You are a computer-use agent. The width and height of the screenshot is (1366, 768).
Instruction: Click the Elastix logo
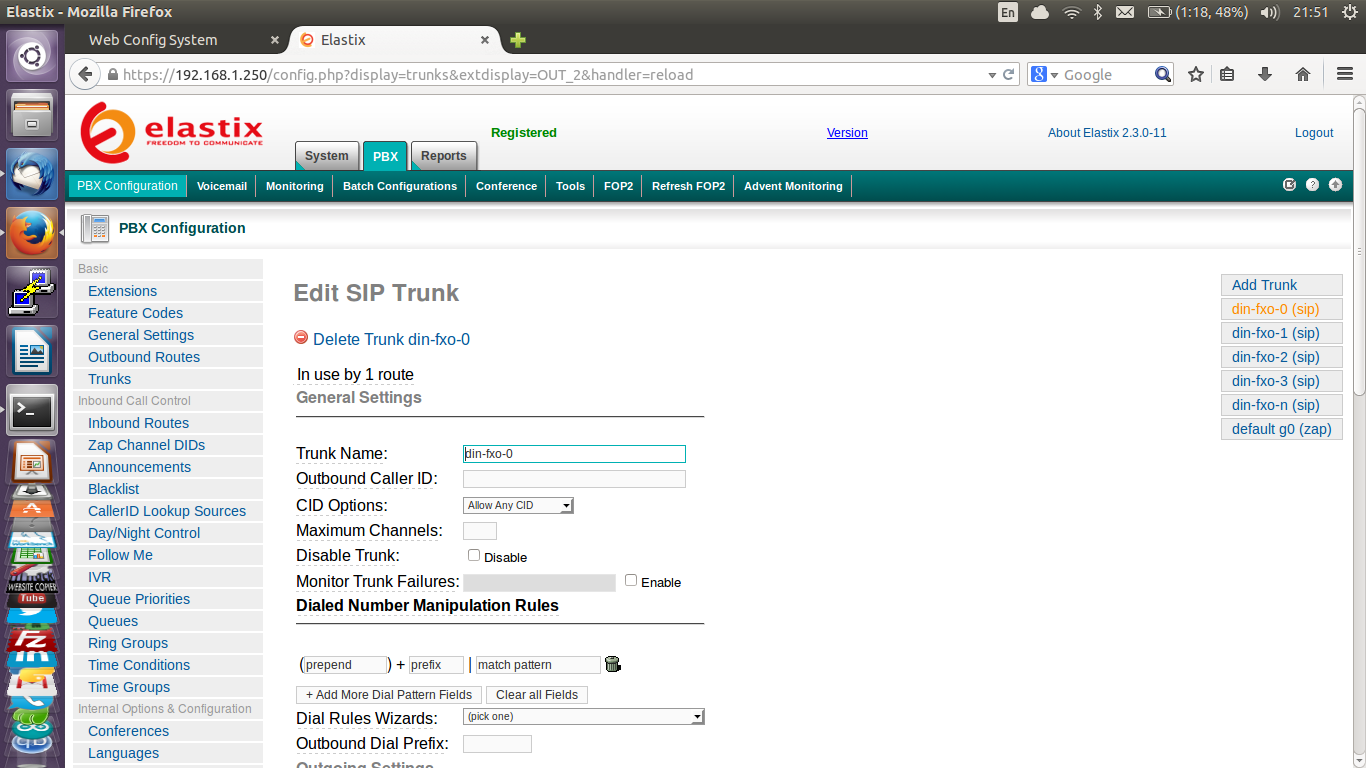coord(172,132)
